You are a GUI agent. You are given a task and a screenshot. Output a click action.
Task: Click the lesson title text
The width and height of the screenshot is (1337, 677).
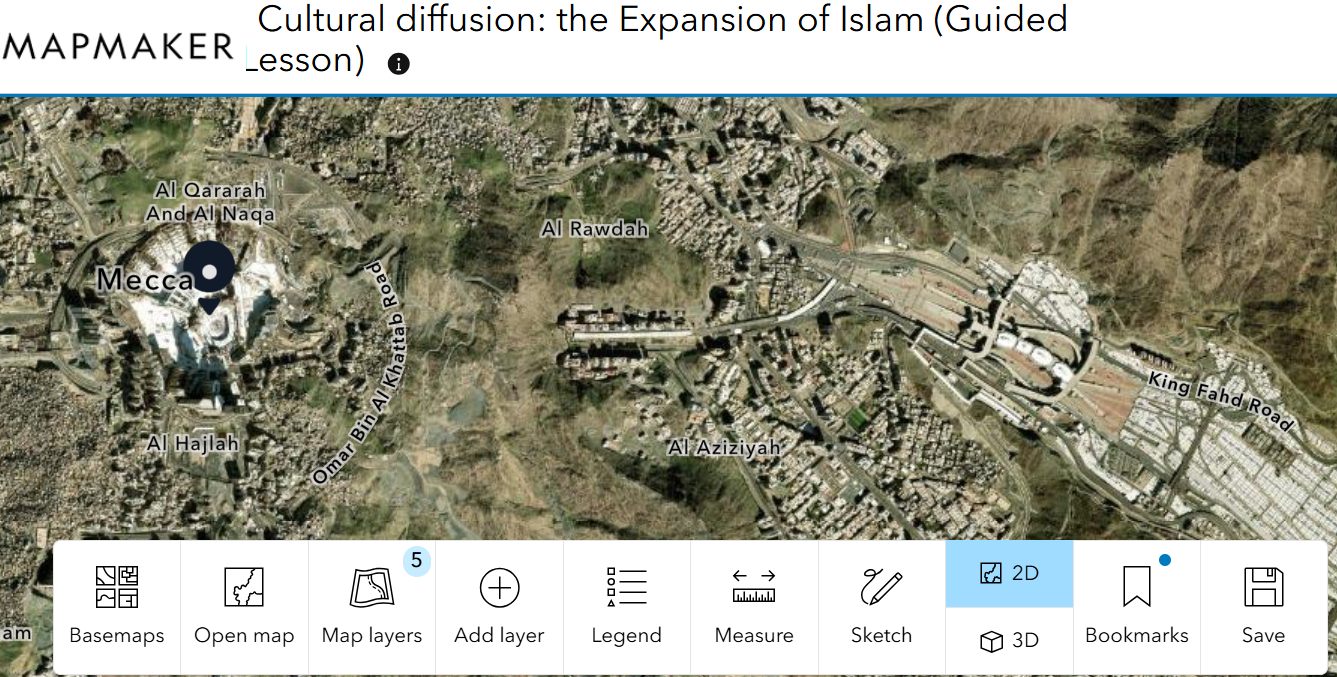point(660,20)
